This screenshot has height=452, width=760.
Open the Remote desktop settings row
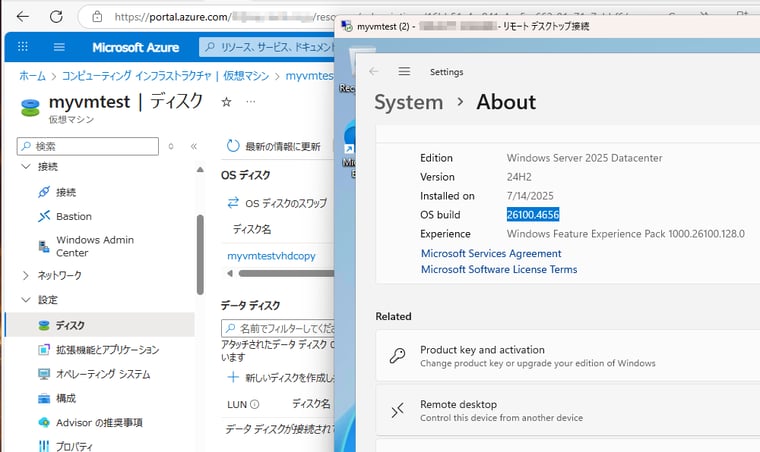coord(568,411)
